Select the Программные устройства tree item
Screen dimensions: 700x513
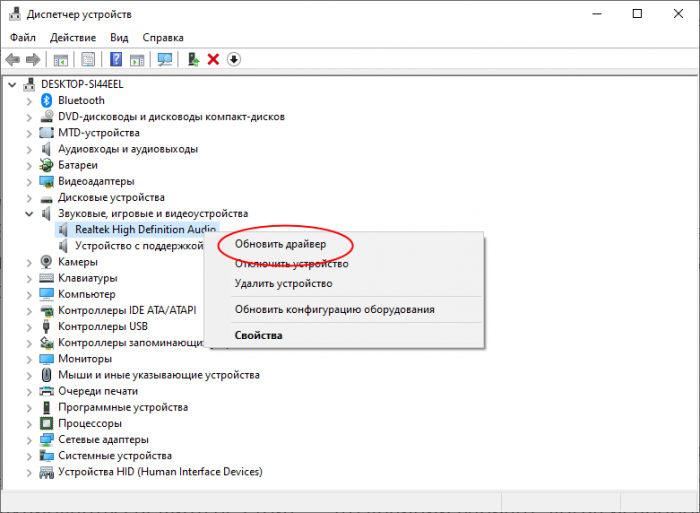[x=123, y=407]
